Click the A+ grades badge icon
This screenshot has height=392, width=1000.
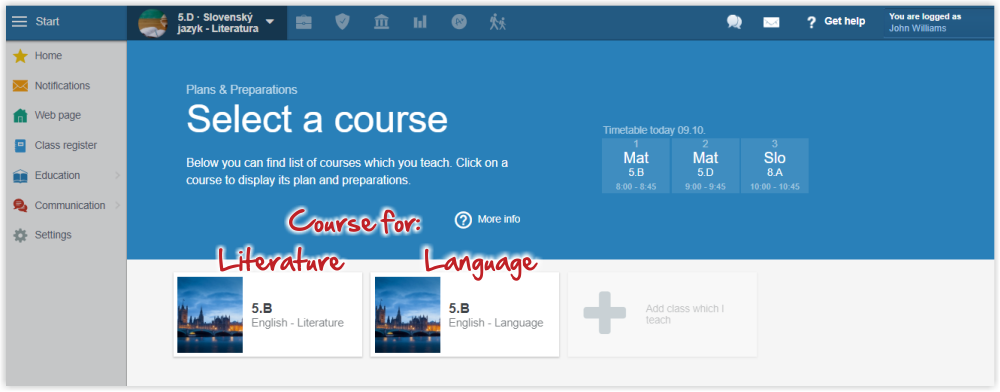459,22
